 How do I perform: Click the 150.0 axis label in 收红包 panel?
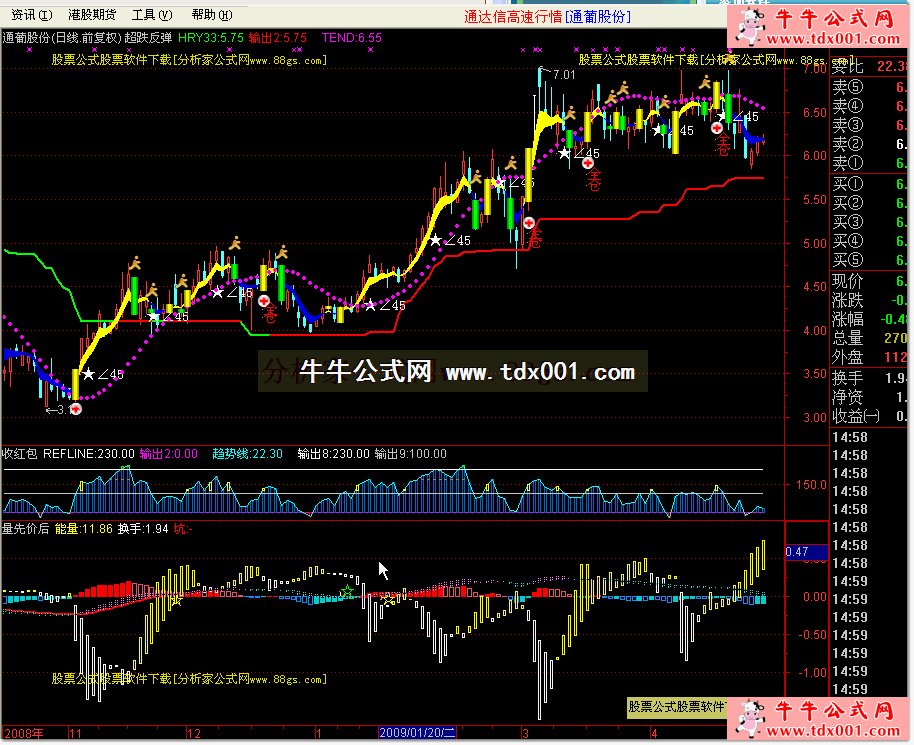[x=811, y=484]
